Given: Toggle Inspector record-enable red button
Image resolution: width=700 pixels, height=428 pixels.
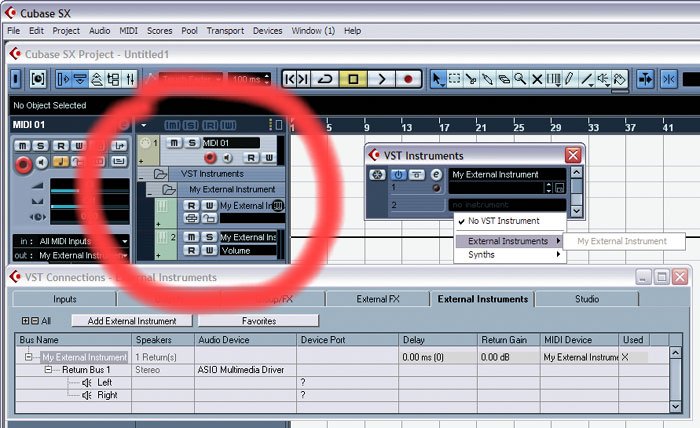Looking at the screenshot, I should [23, 164].
